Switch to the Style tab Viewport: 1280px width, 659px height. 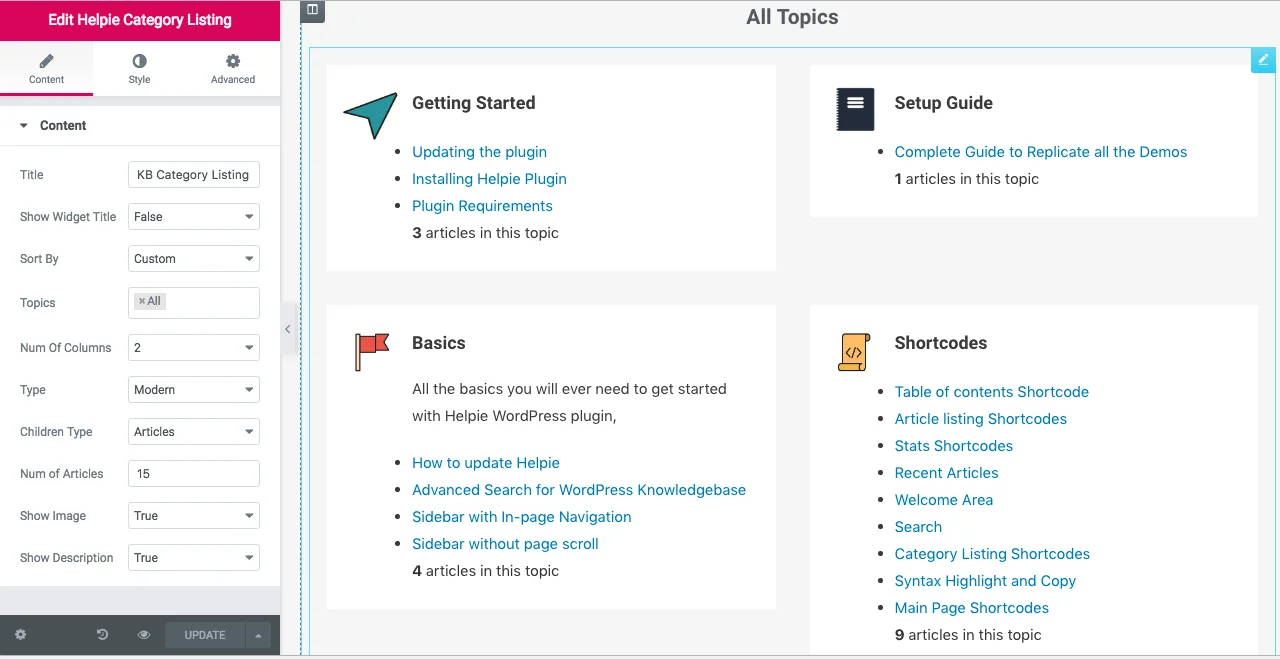click(x=139, y=69)
